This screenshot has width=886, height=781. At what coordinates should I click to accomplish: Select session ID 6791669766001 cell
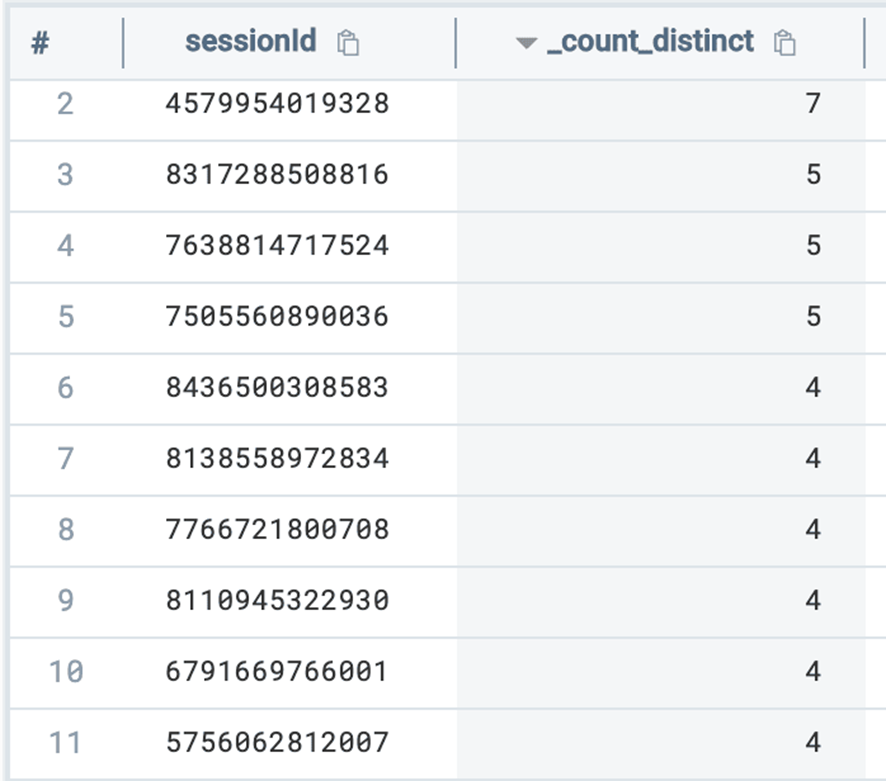[x=277, y=672]
